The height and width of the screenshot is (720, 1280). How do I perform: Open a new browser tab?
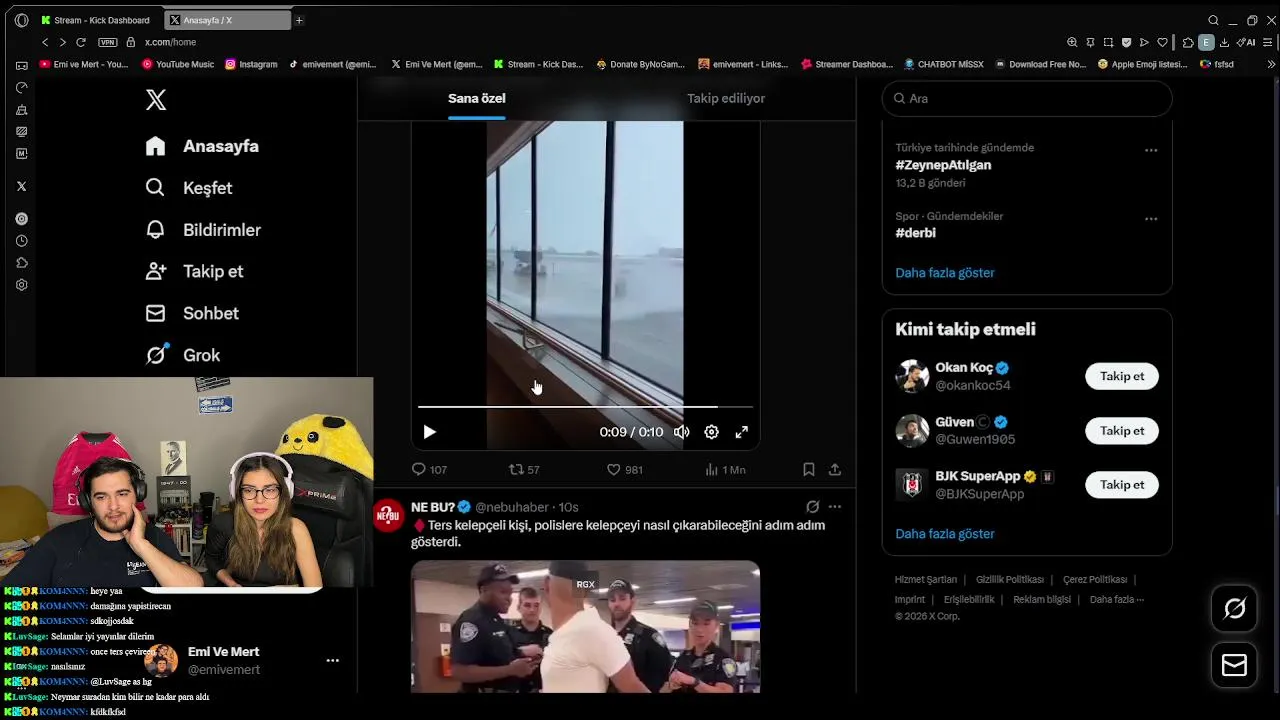299,20
